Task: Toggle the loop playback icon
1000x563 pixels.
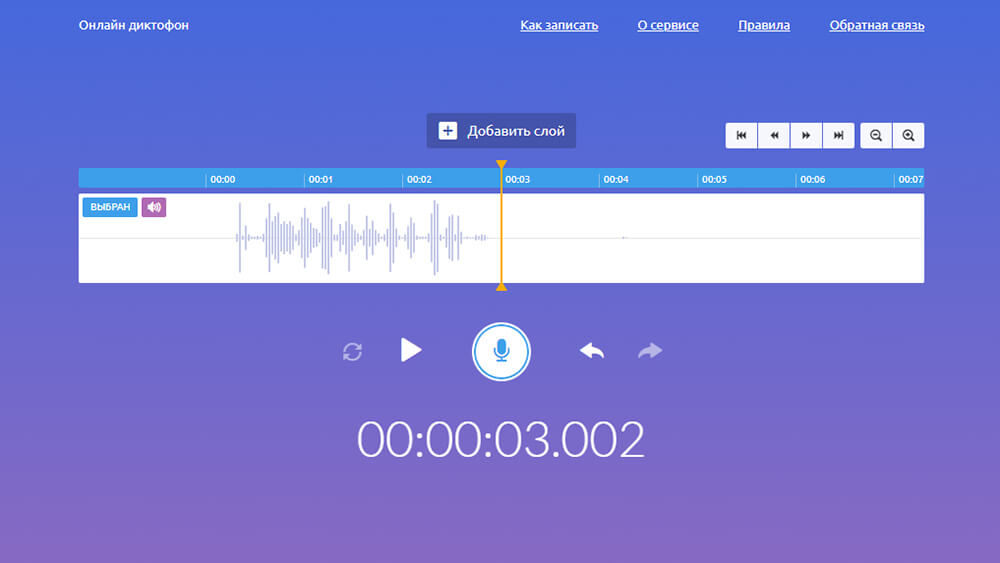Action: pyautogui.click(x=352, y=351)
